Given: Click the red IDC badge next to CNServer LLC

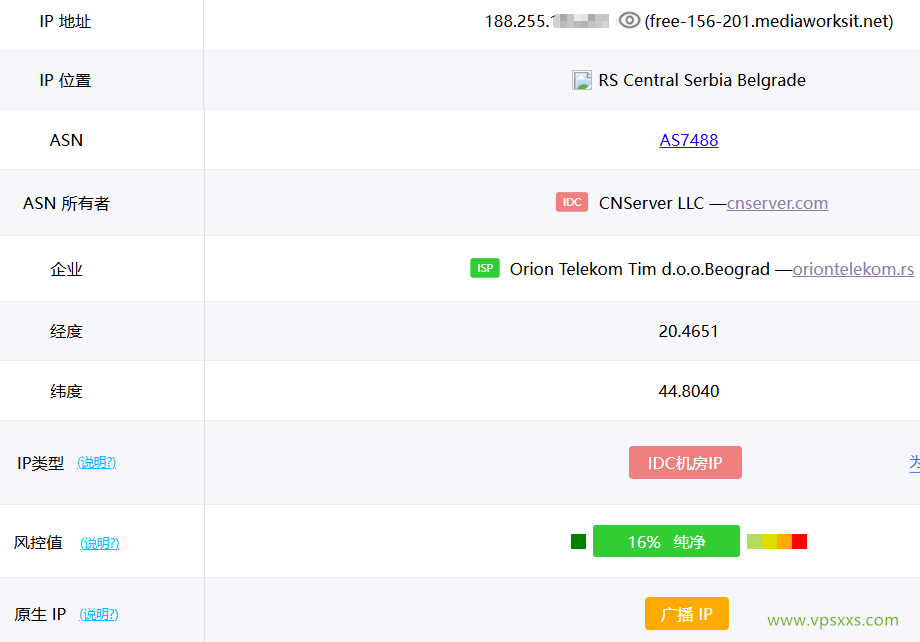Looking at the screenshot, I should (x=572, y=202).
